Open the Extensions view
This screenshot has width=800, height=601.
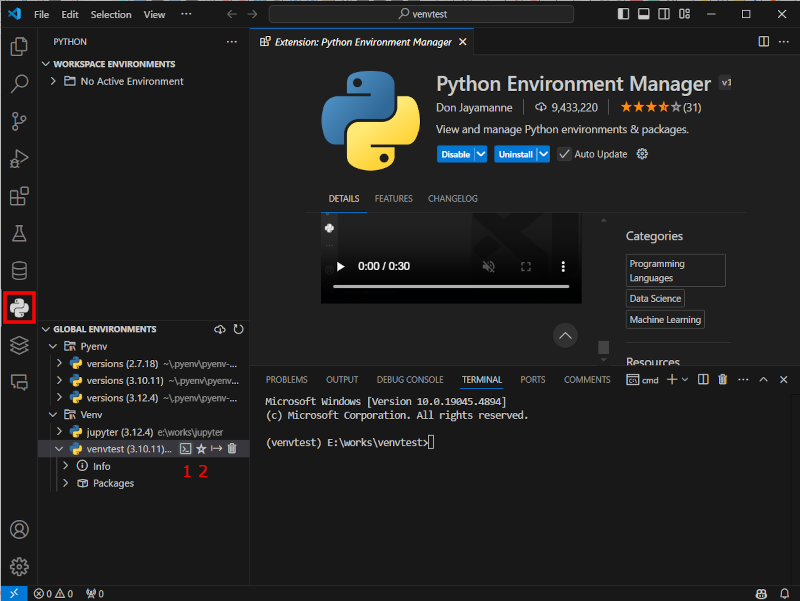coord(19,196)
